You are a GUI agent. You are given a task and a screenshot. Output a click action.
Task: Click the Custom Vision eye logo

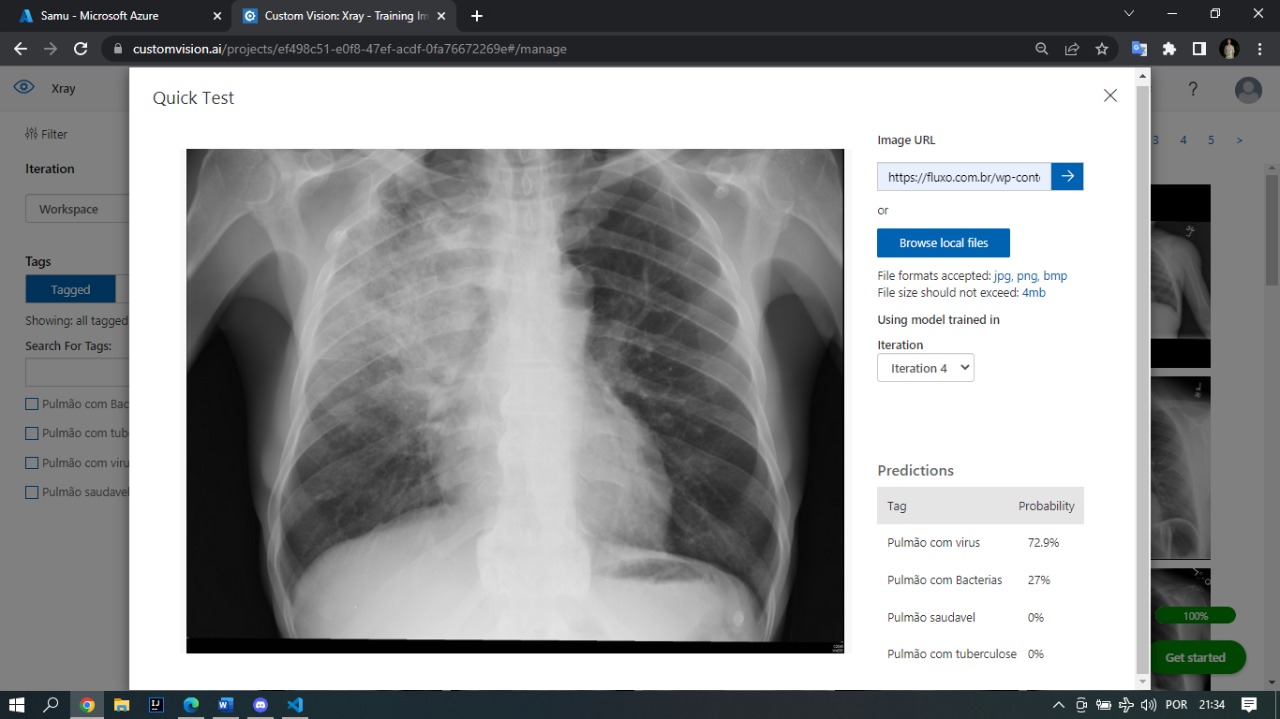24,88
